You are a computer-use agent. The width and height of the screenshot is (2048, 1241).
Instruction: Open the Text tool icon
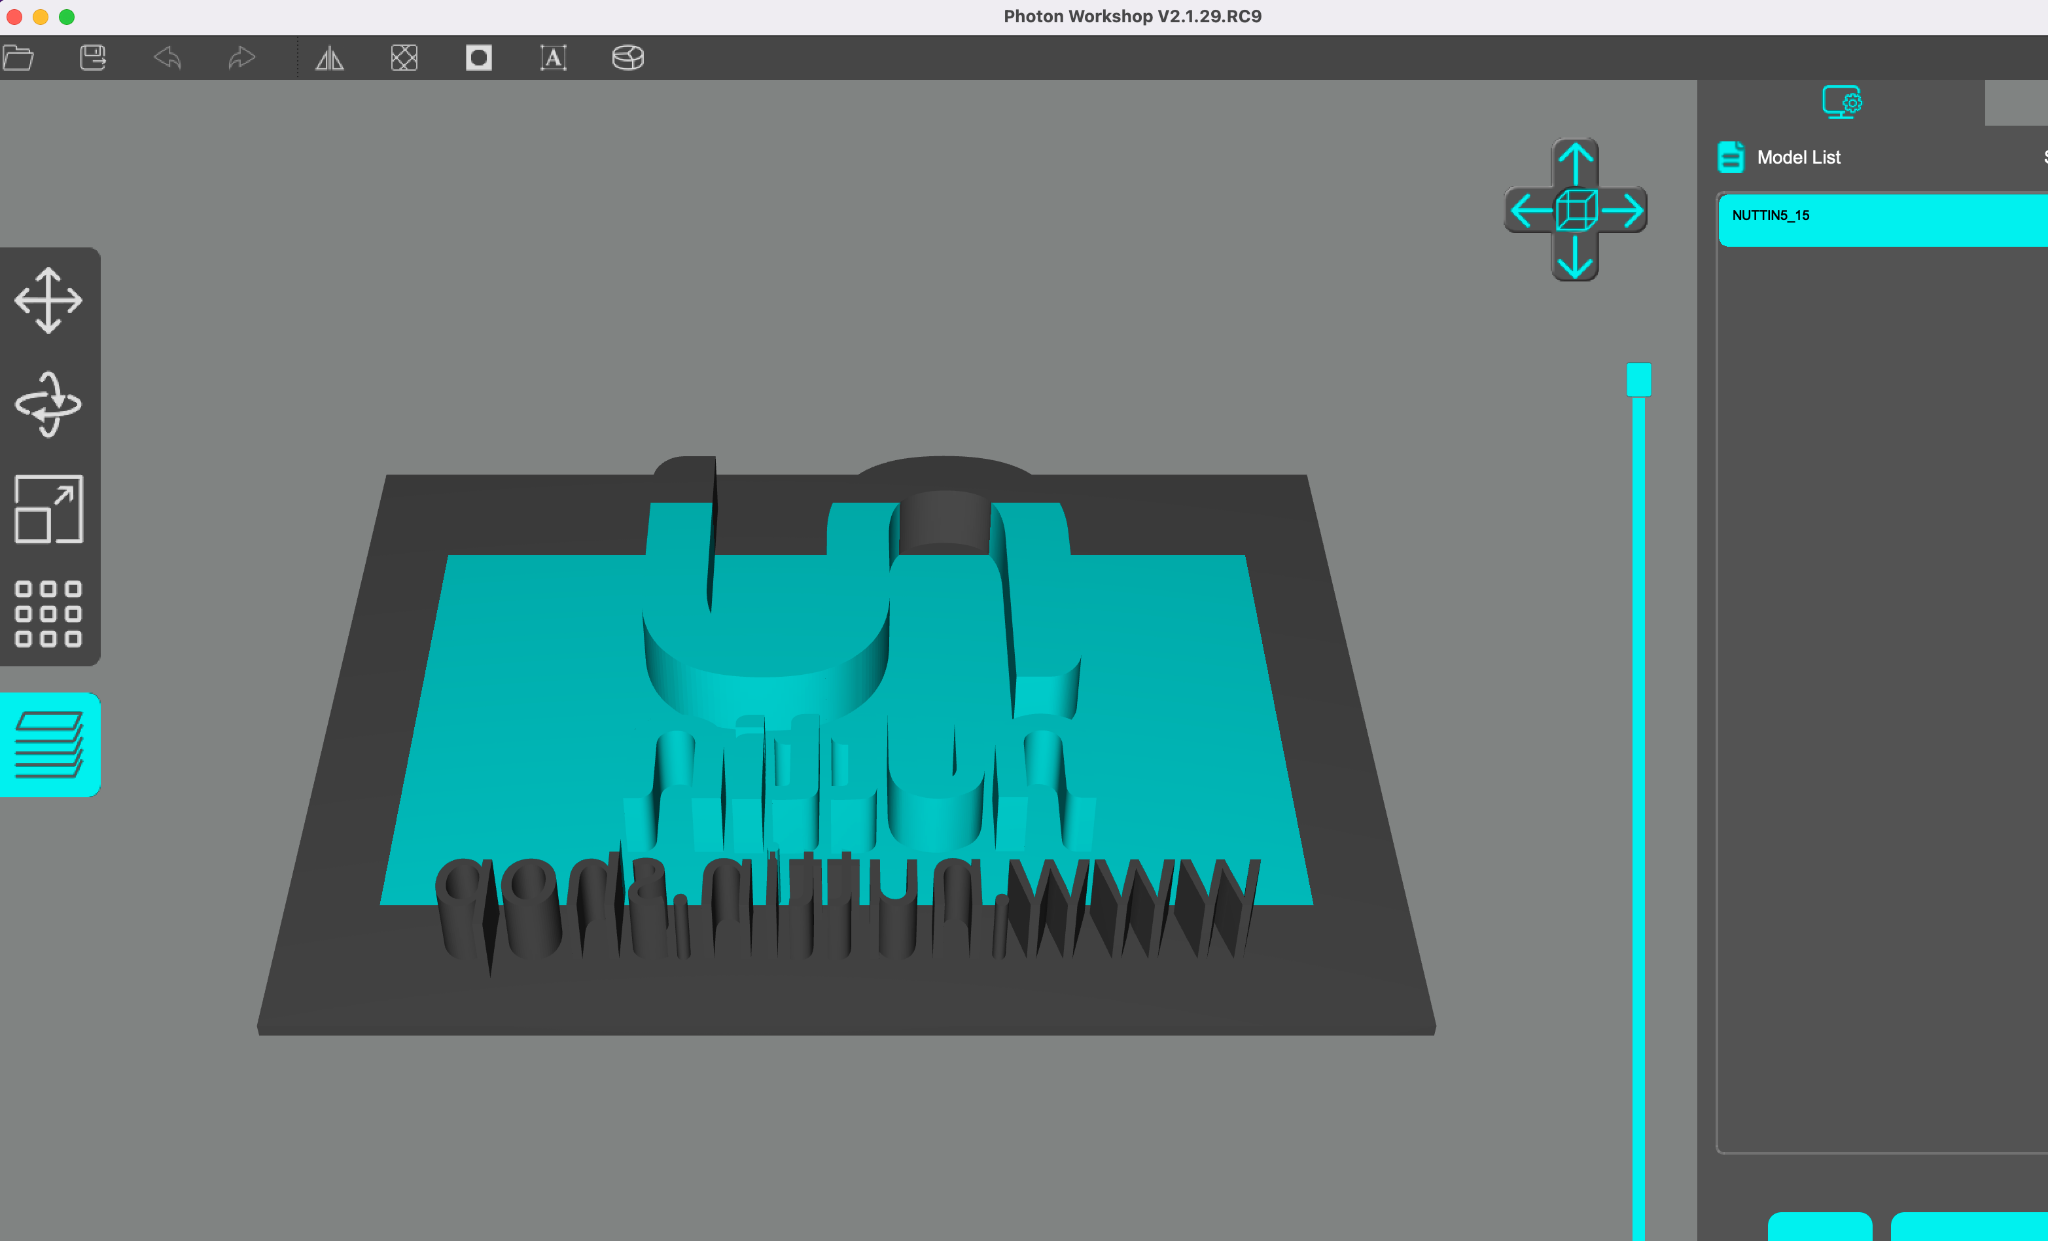(553, 58)
